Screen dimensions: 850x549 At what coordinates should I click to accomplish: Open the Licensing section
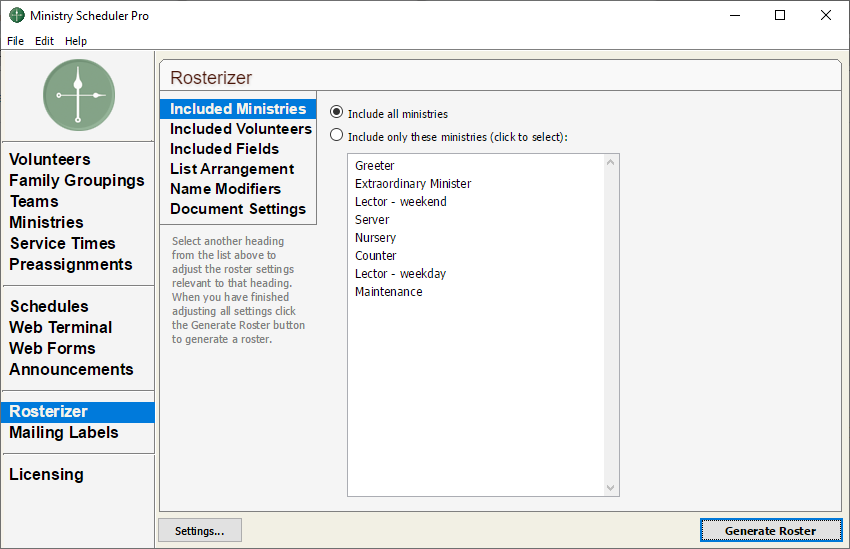[47, 475]
